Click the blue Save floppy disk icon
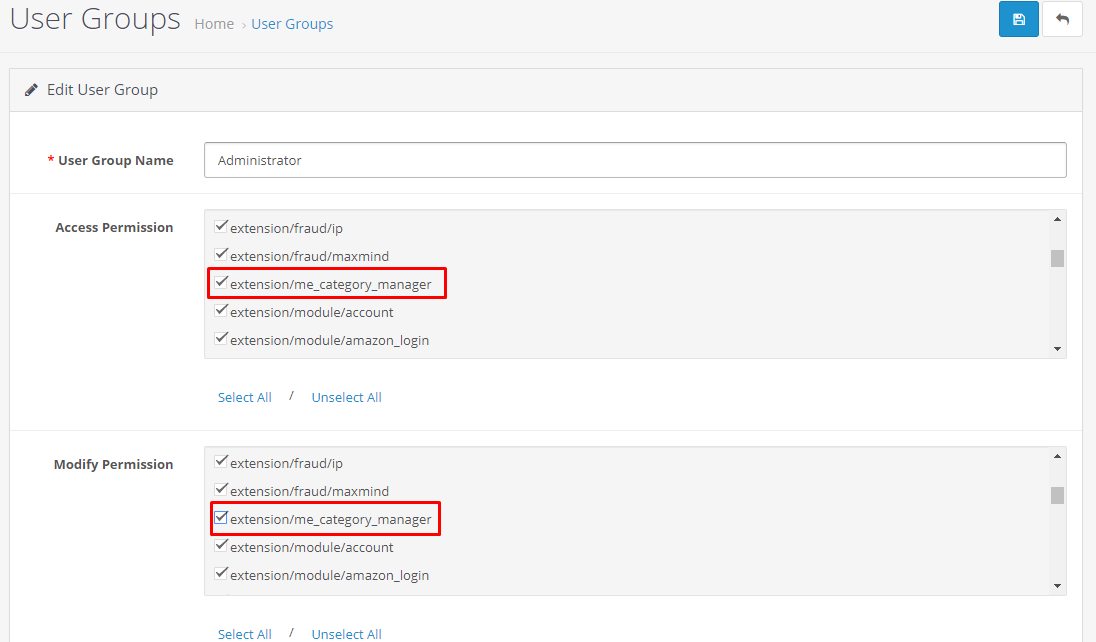The height and width of the screenshot is (642, 1096). click(1018, 20)
